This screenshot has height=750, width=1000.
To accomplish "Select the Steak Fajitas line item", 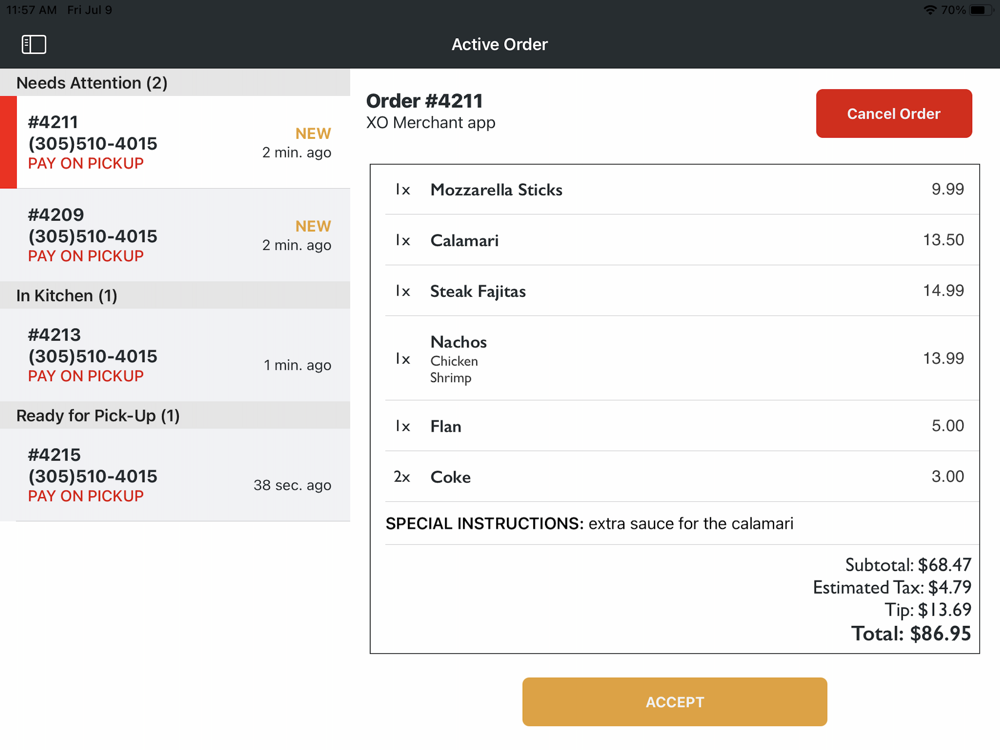I will [x=682, y=291].
